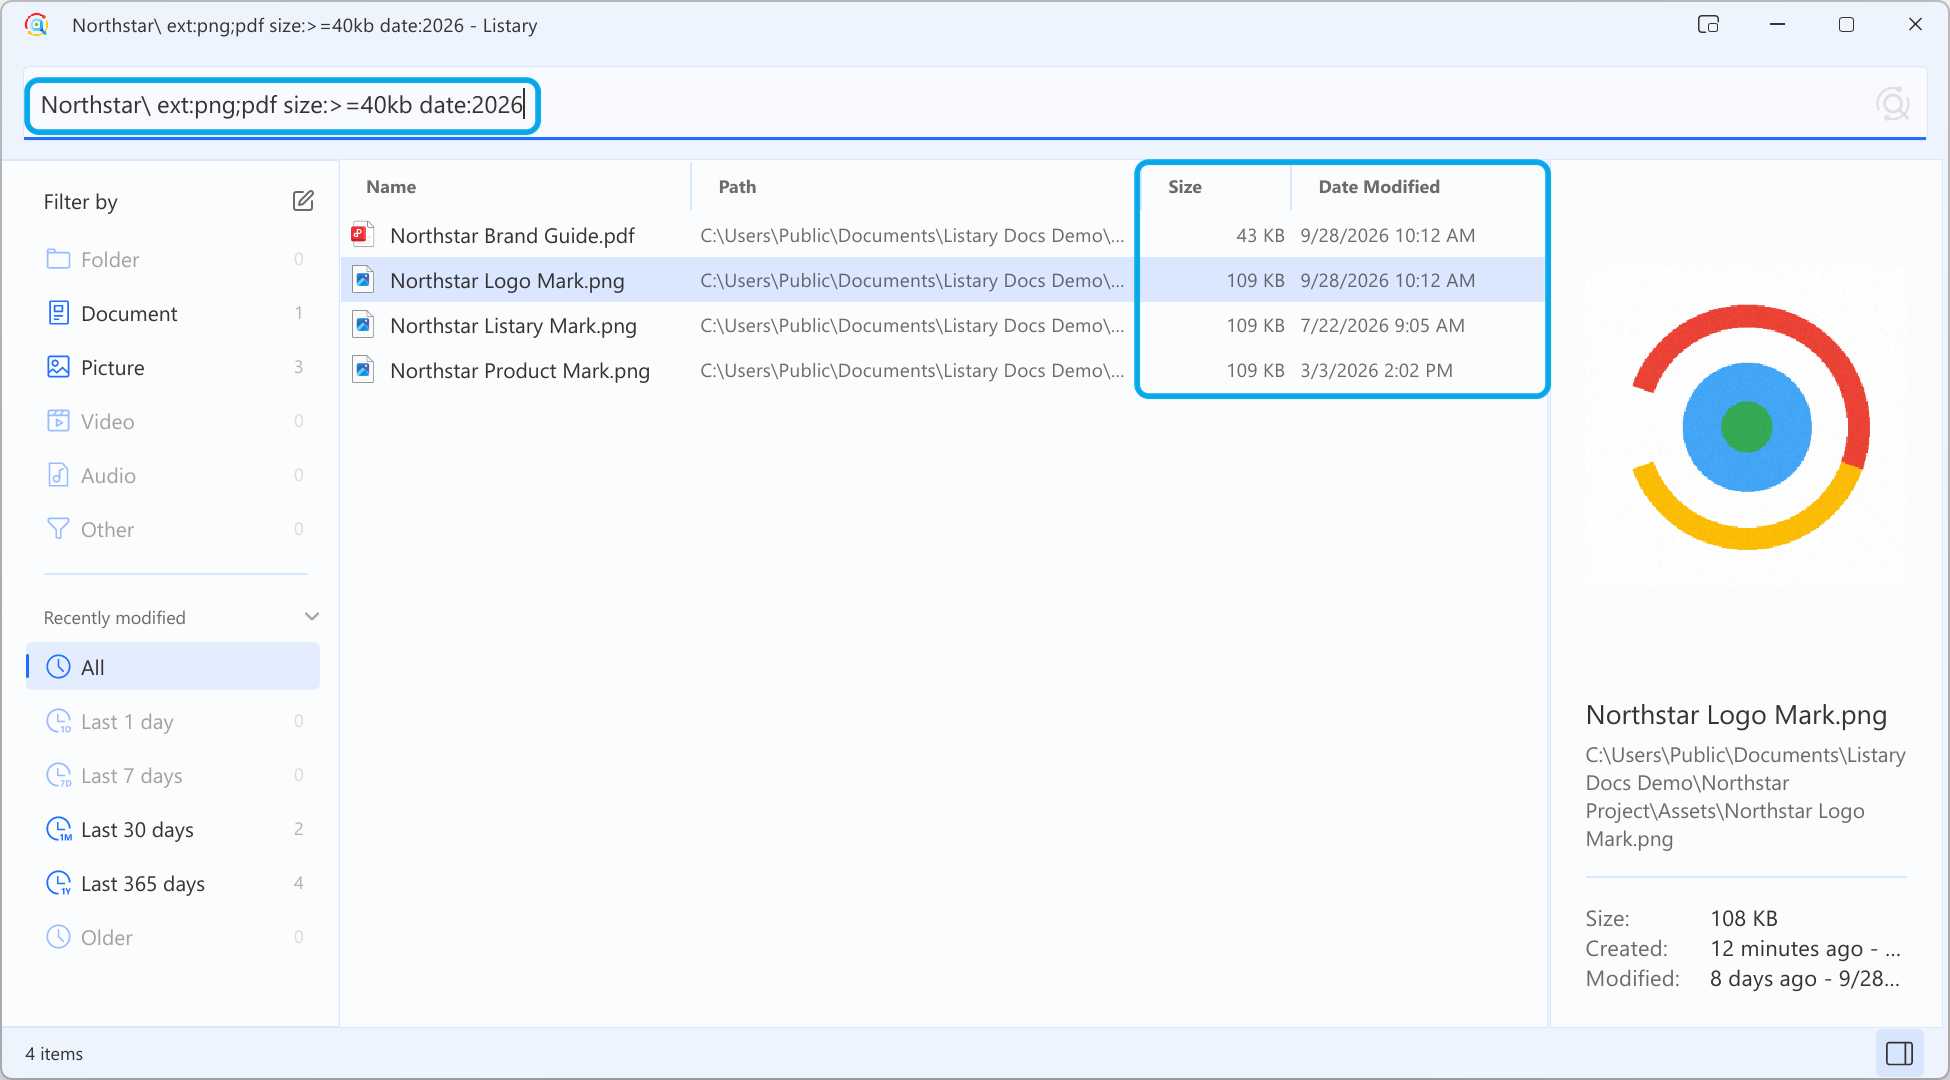Click the Listary search icon in search bar
This screenshot has height=1080, width=1950.
point(1892,104)
